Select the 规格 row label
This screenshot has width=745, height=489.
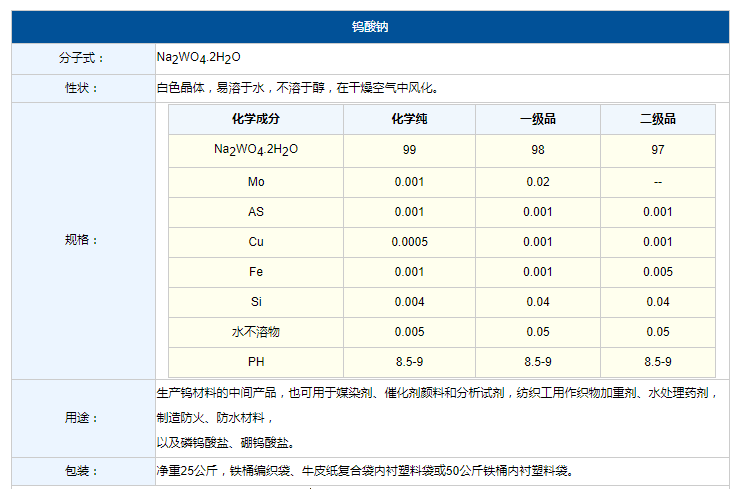click(x=81, y=240)
